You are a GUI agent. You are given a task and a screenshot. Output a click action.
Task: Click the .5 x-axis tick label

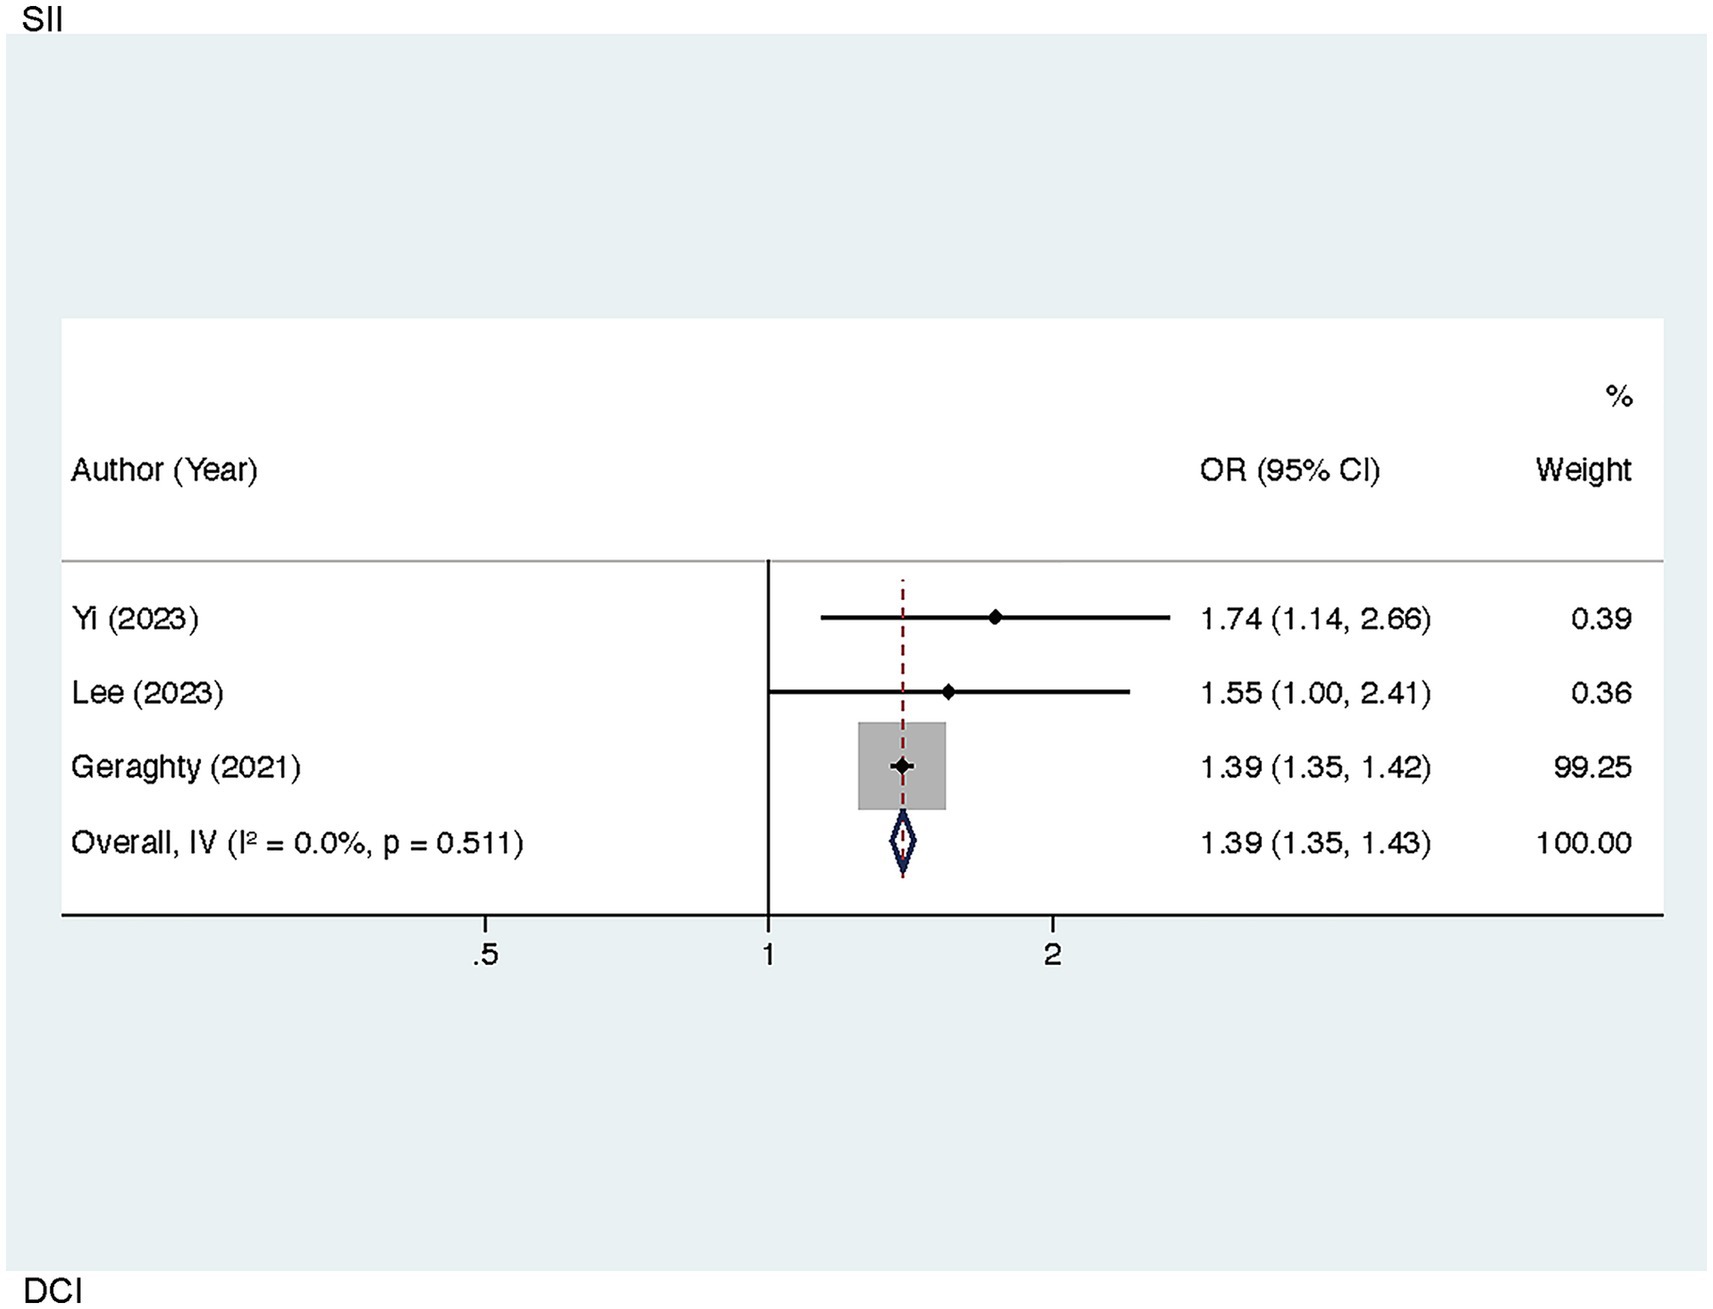coord(485,955)
